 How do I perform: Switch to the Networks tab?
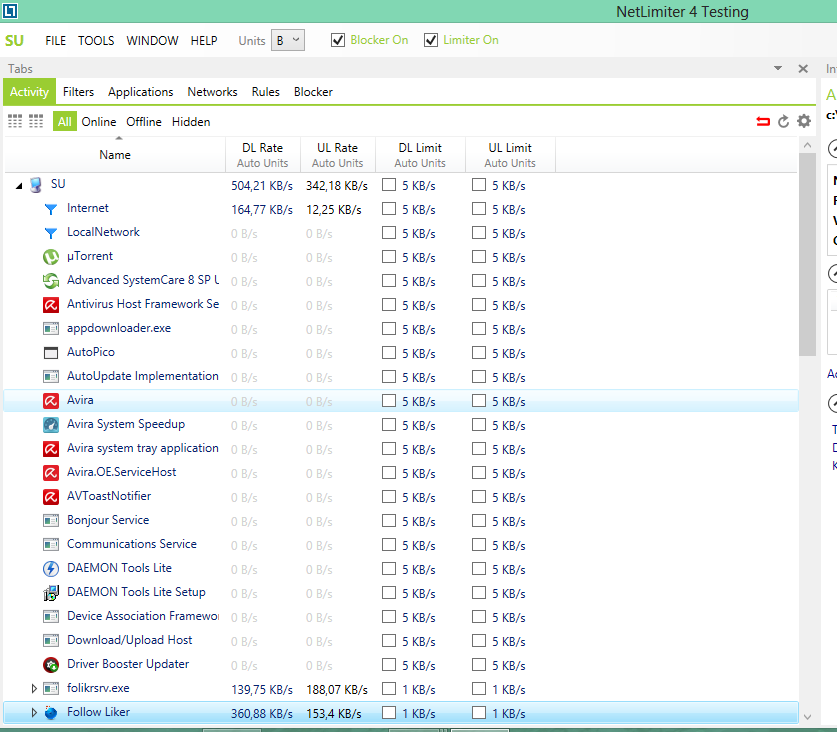coord(212,92)
